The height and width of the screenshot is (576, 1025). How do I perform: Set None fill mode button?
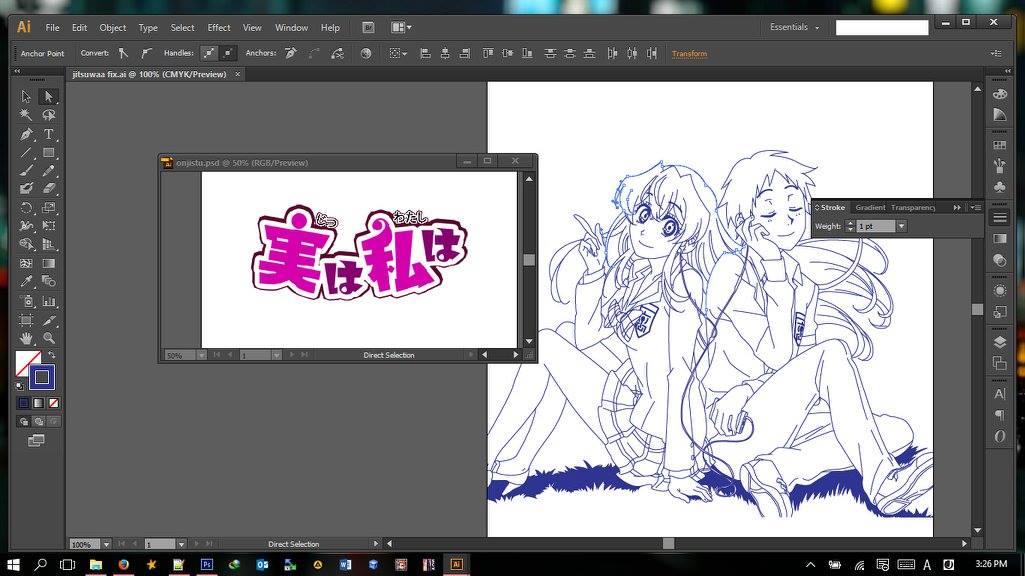(54, 403)
